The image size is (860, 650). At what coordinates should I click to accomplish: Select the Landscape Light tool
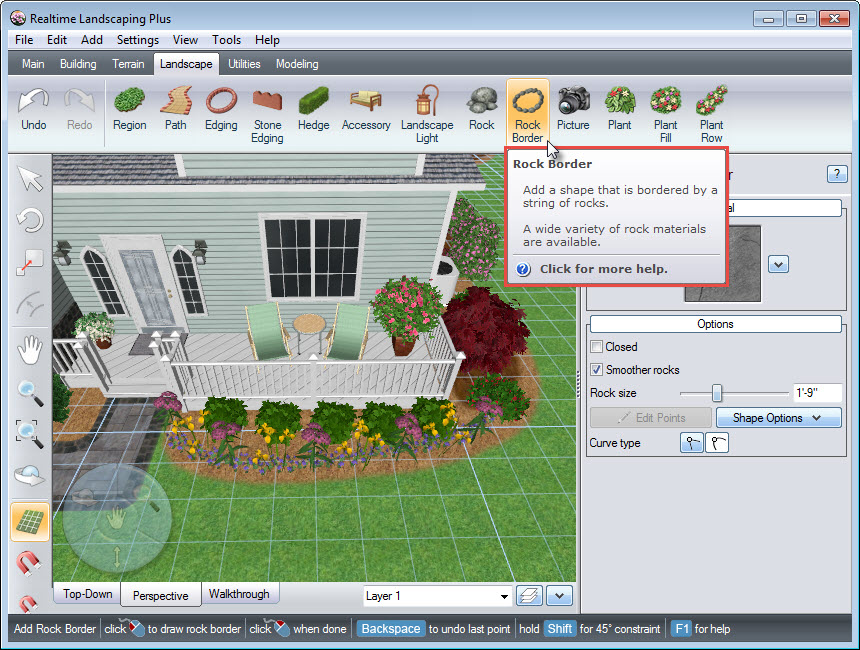tap(427, 115)
